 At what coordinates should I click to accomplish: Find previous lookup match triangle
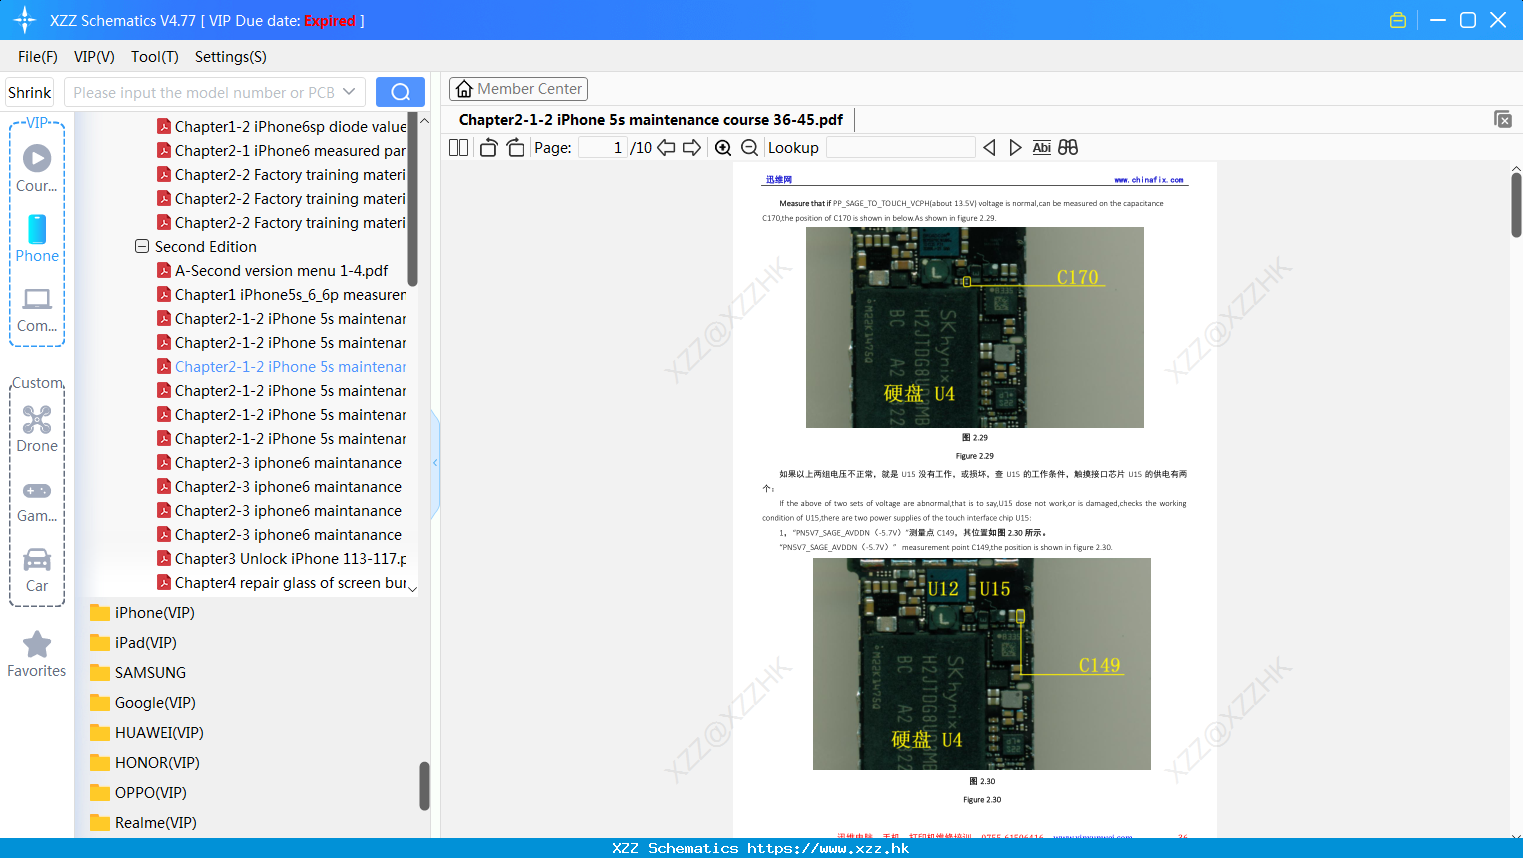(989, 148)
